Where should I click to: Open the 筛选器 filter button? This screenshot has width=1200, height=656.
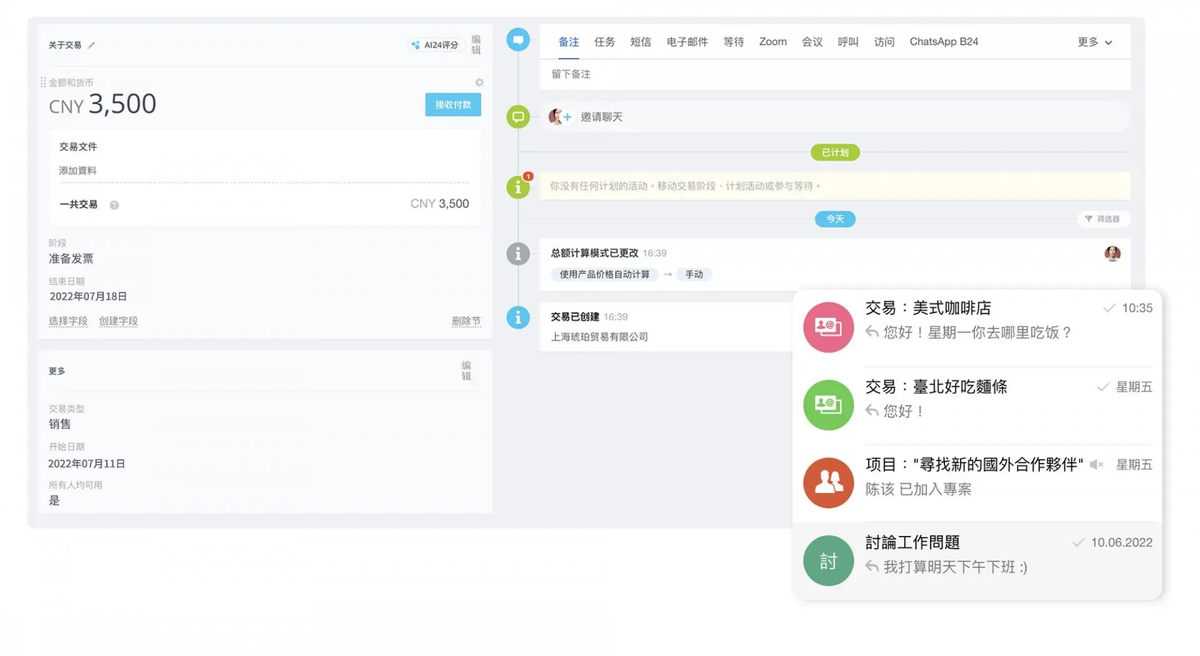1104,219
